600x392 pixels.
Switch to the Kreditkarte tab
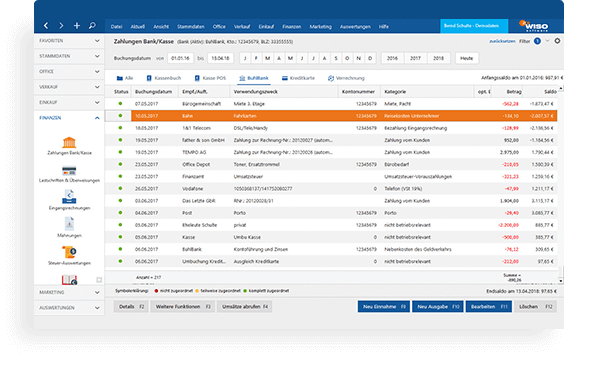pyautogui.click(x=298, y=78)
